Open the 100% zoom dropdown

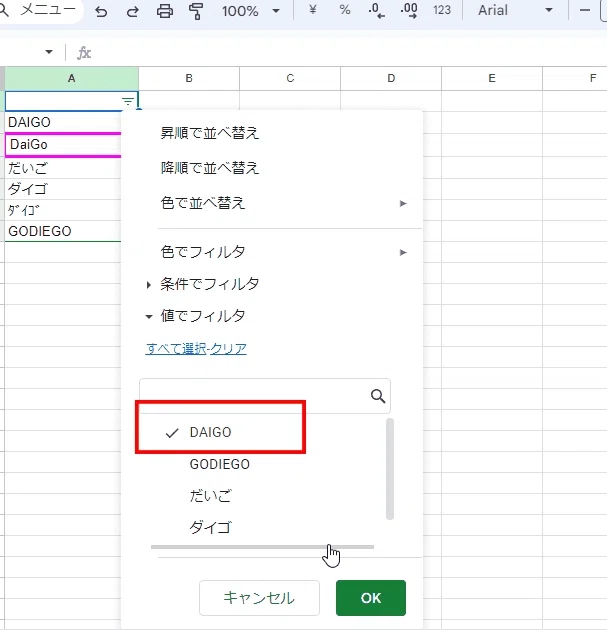point(251,11)
